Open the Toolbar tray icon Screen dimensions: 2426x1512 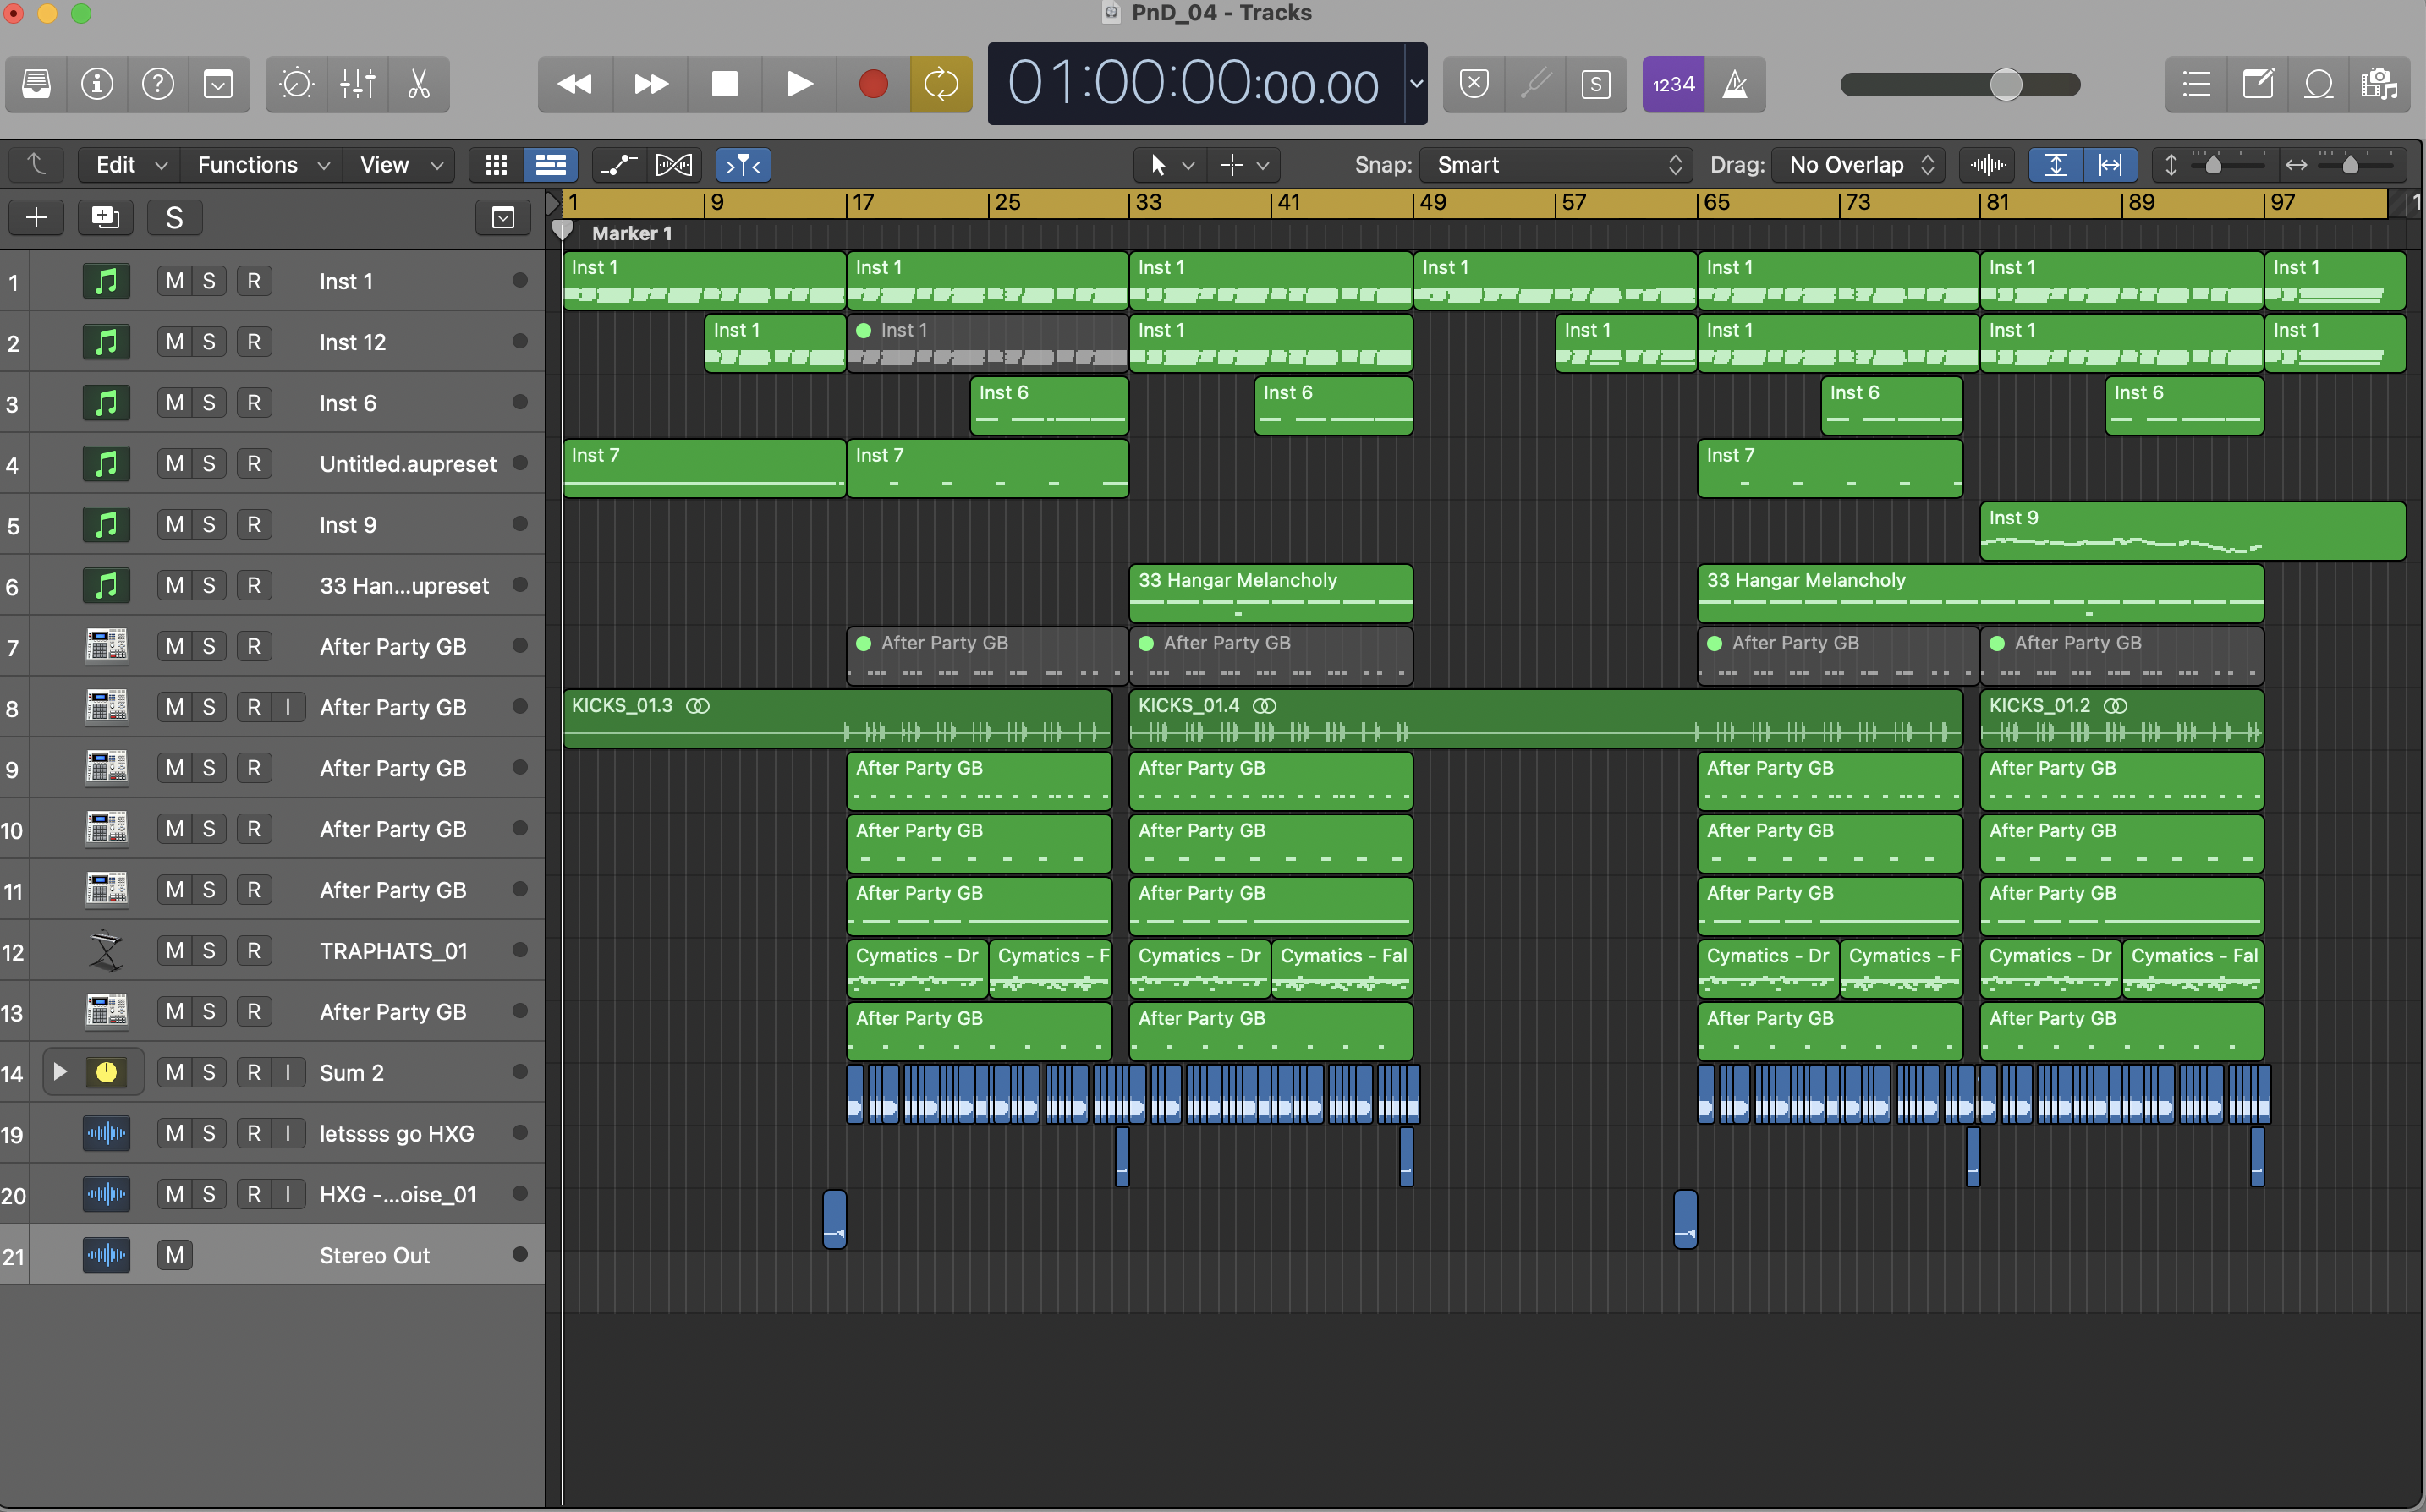click(218, 84)
